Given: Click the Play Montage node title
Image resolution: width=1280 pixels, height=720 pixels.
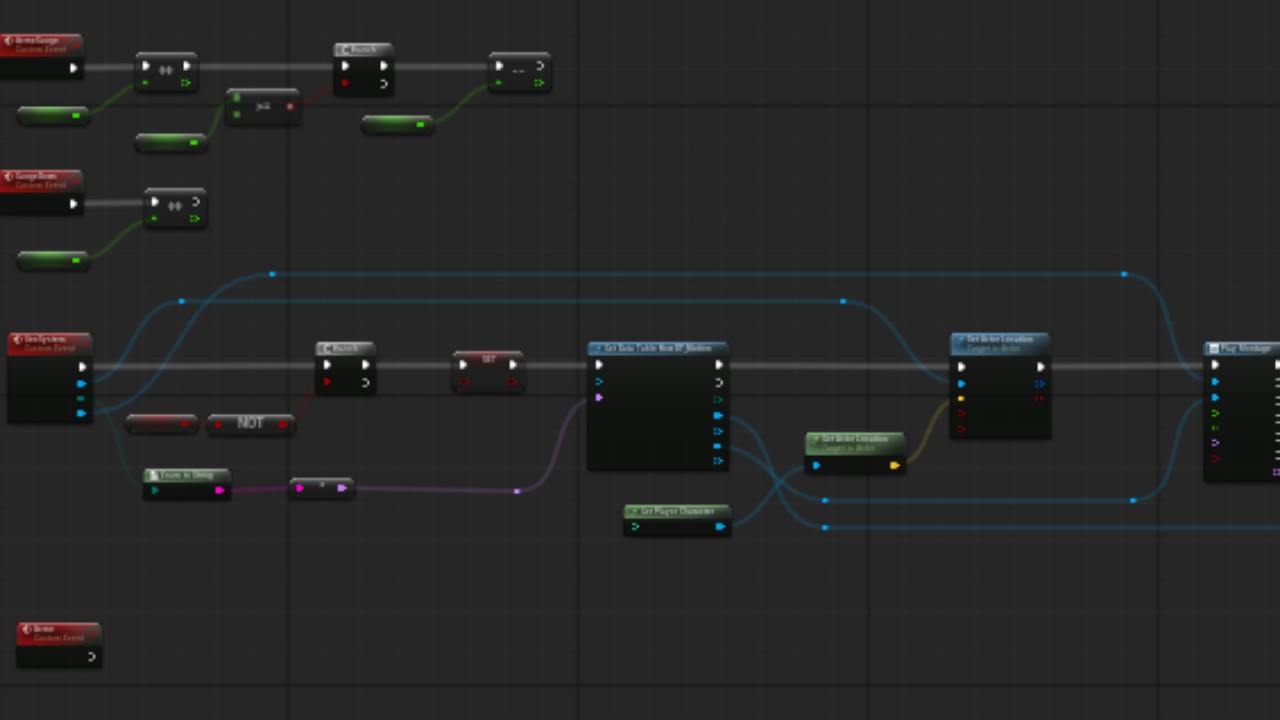Looking at the screenshot, I should (1242, 348).
